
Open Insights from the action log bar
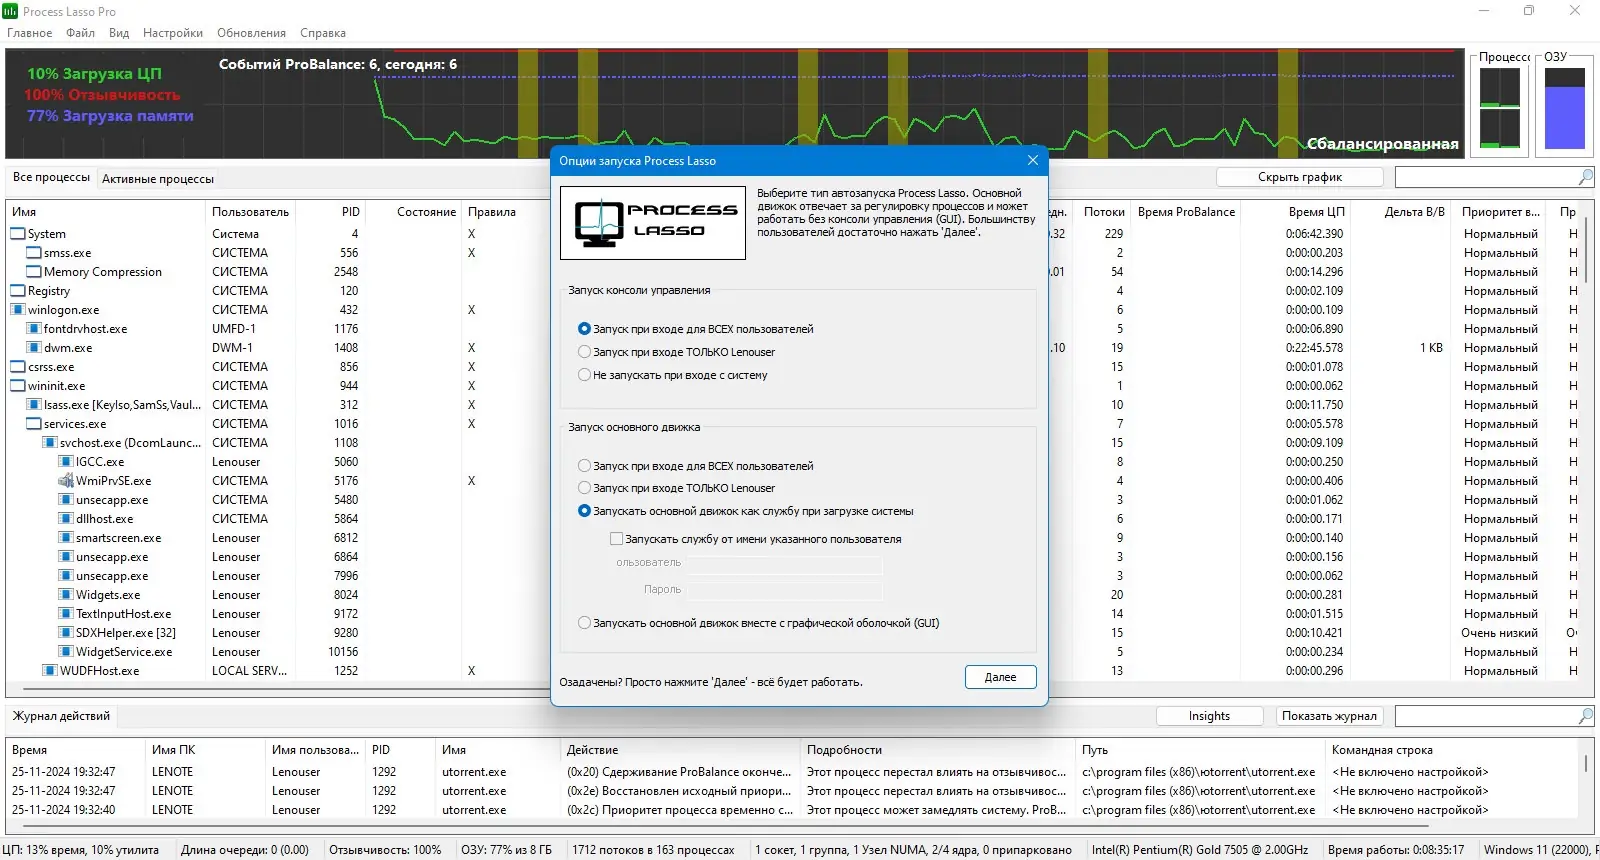tap(1209, 716)
